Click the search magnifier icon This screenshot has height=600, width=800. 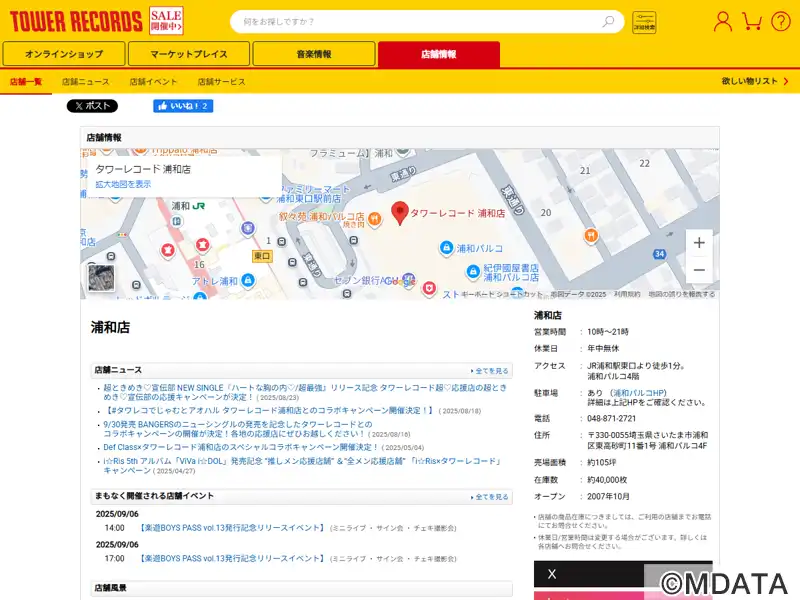pyautogui.click(x=608, y=21)
